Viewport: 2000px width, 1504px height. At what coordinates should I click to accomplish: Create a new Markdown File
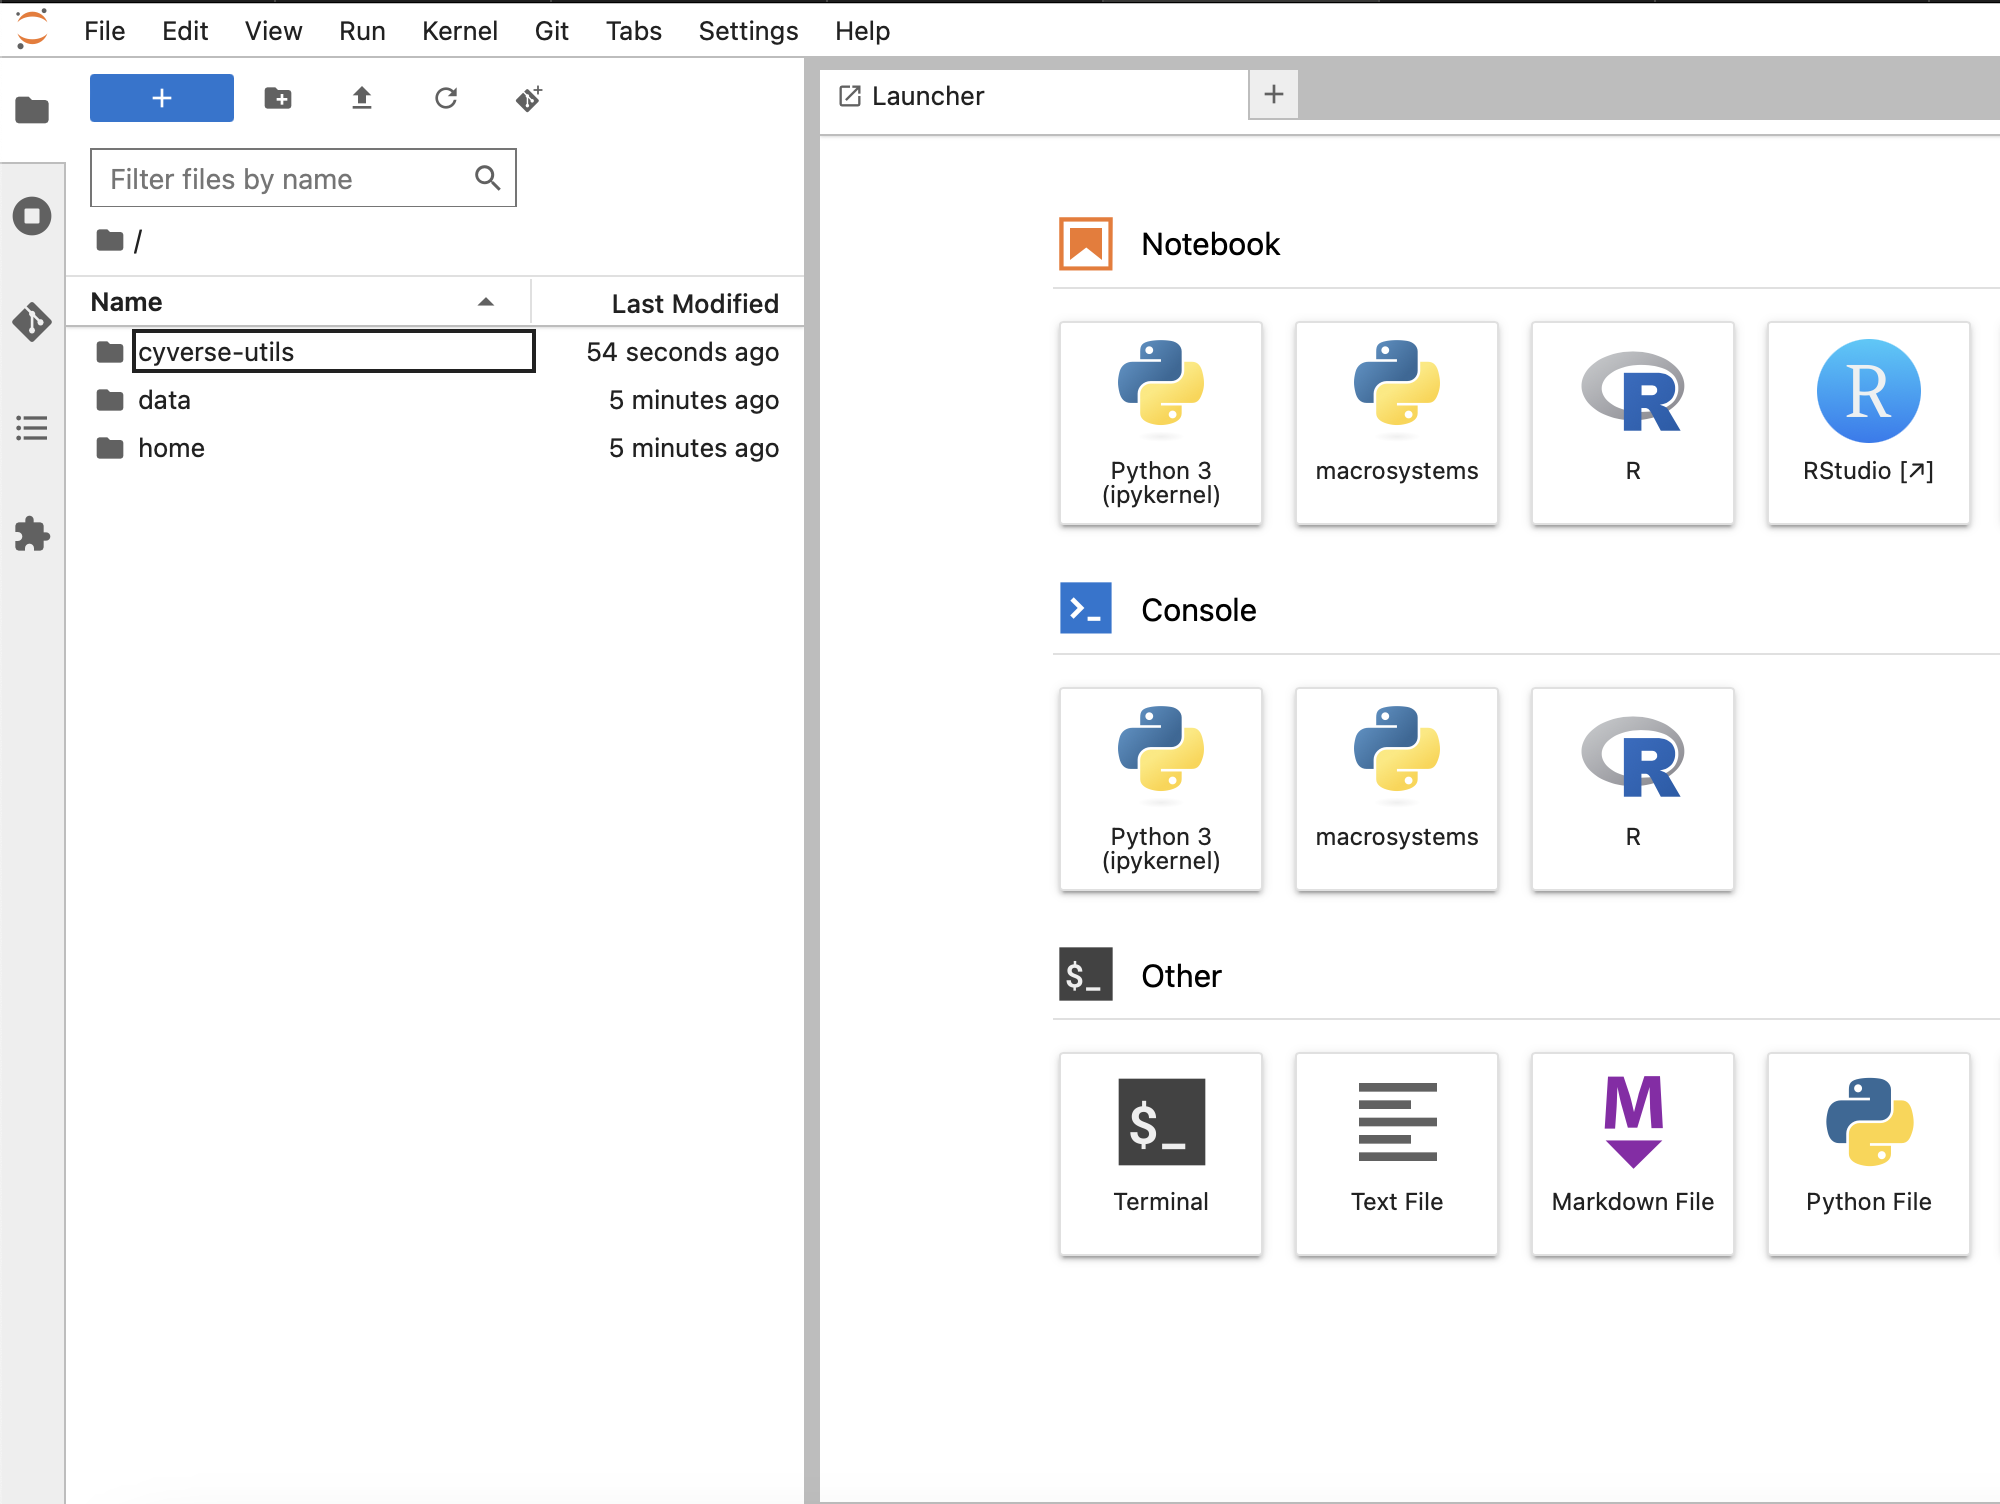(1632, 1153)
